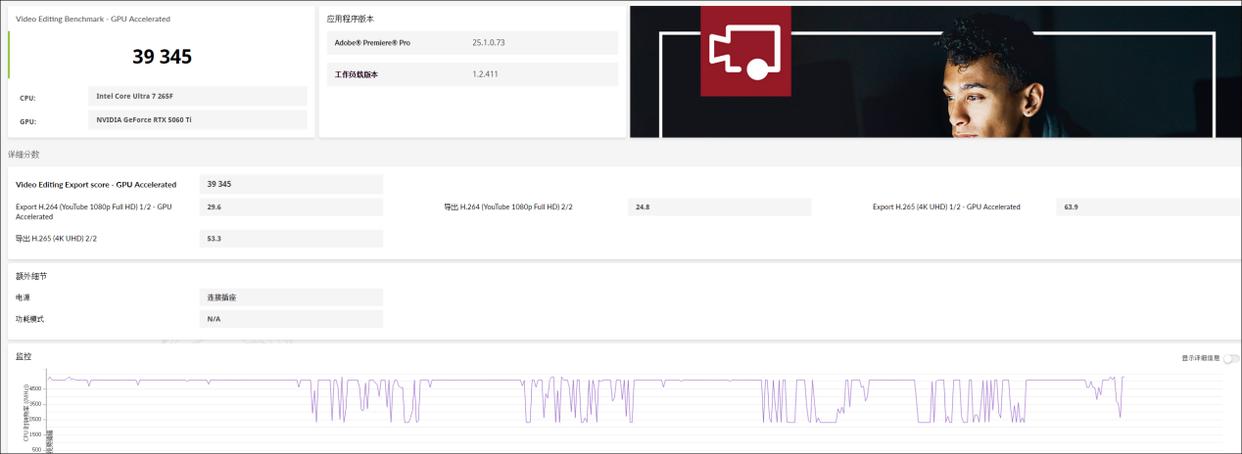Viewport: 1242px width, 454px height.
Task: Click the overall score 39 345
Action: (x=162, y=57)
